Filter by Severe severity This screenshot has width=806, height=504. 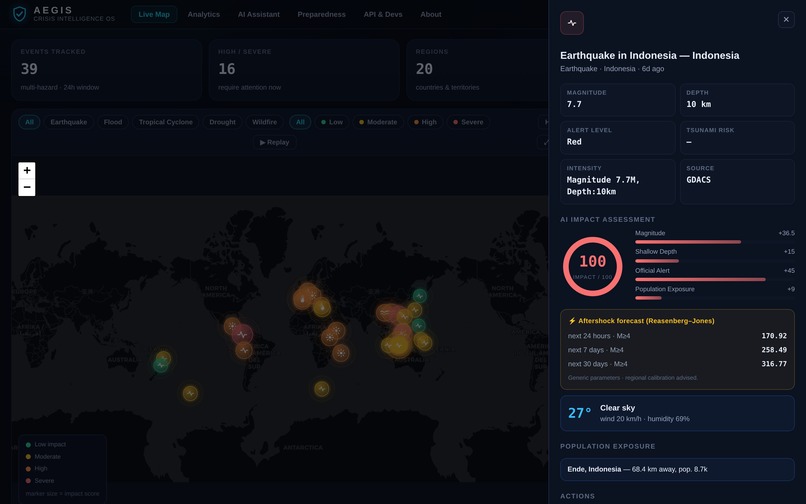(468, 122)
